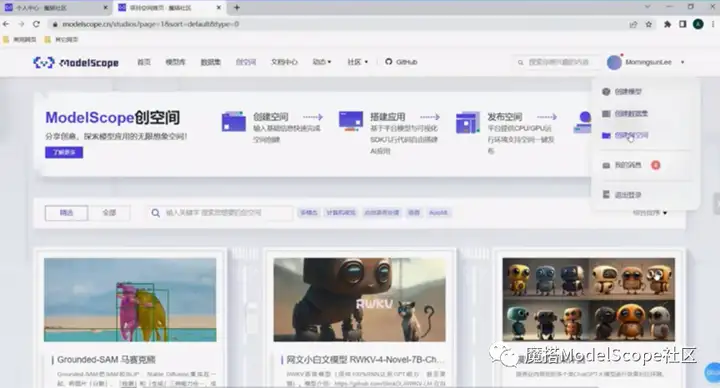This screenshot has width=720, height=388.
Task: Go forward in browser history
Action: tap(21, 24)
